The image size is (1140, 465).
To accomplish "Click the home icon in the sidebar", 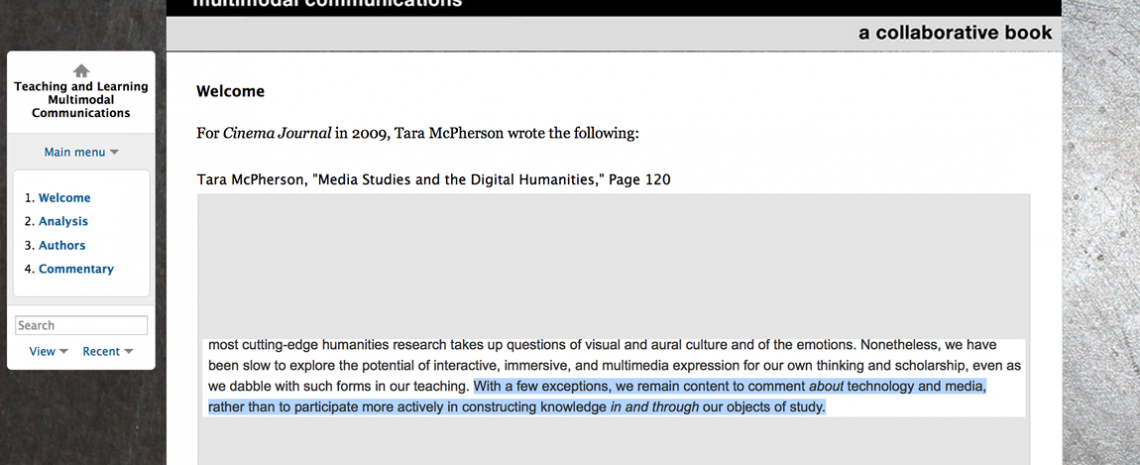I will coord(81,71).
